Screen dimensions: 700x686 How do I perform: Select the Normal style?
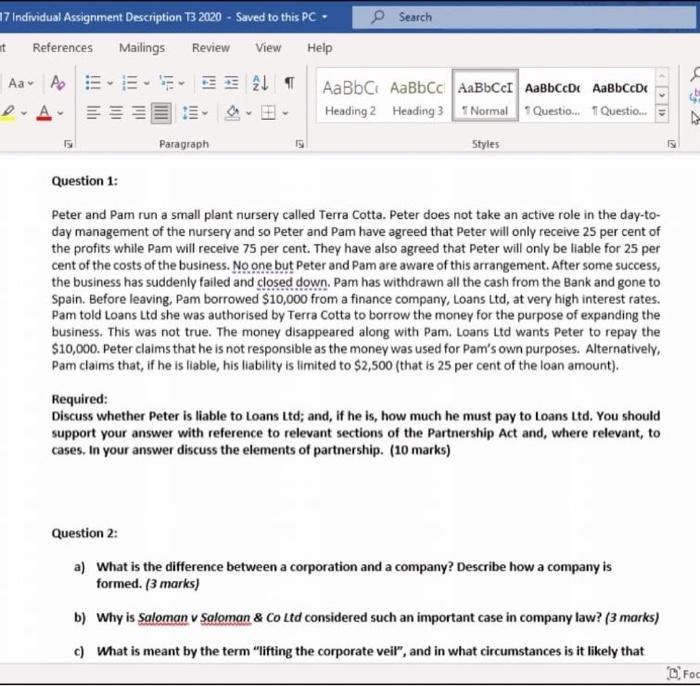[x=485, y=95]
